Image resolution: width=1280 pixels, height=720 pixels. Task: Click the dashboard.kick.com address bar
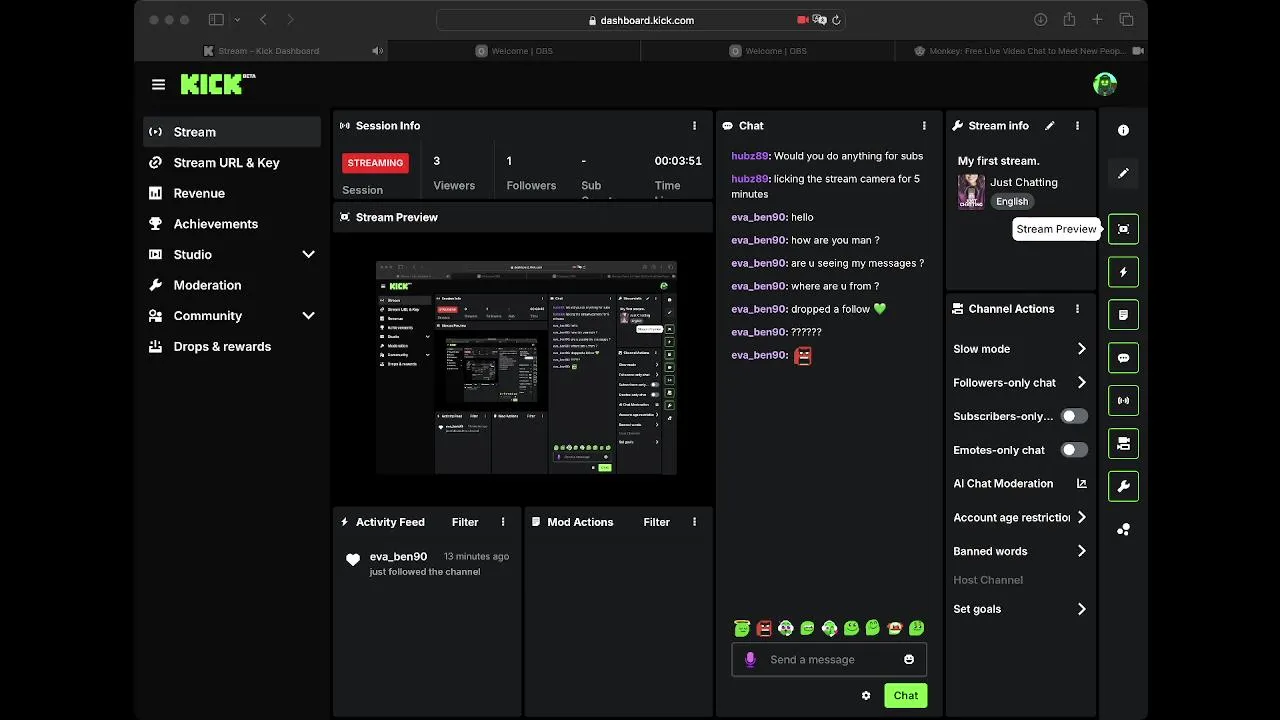click(640, 20)
